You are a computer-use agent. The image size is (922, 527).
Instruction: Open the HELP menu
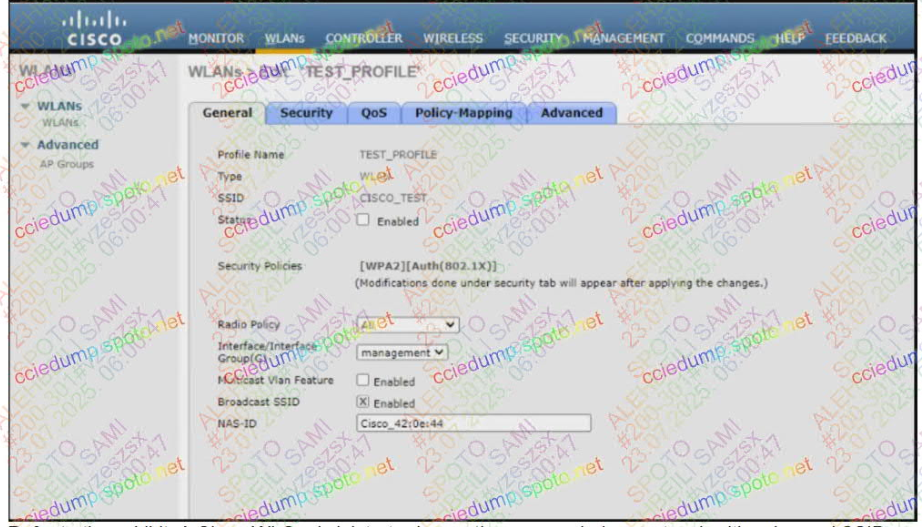point(789,38)
